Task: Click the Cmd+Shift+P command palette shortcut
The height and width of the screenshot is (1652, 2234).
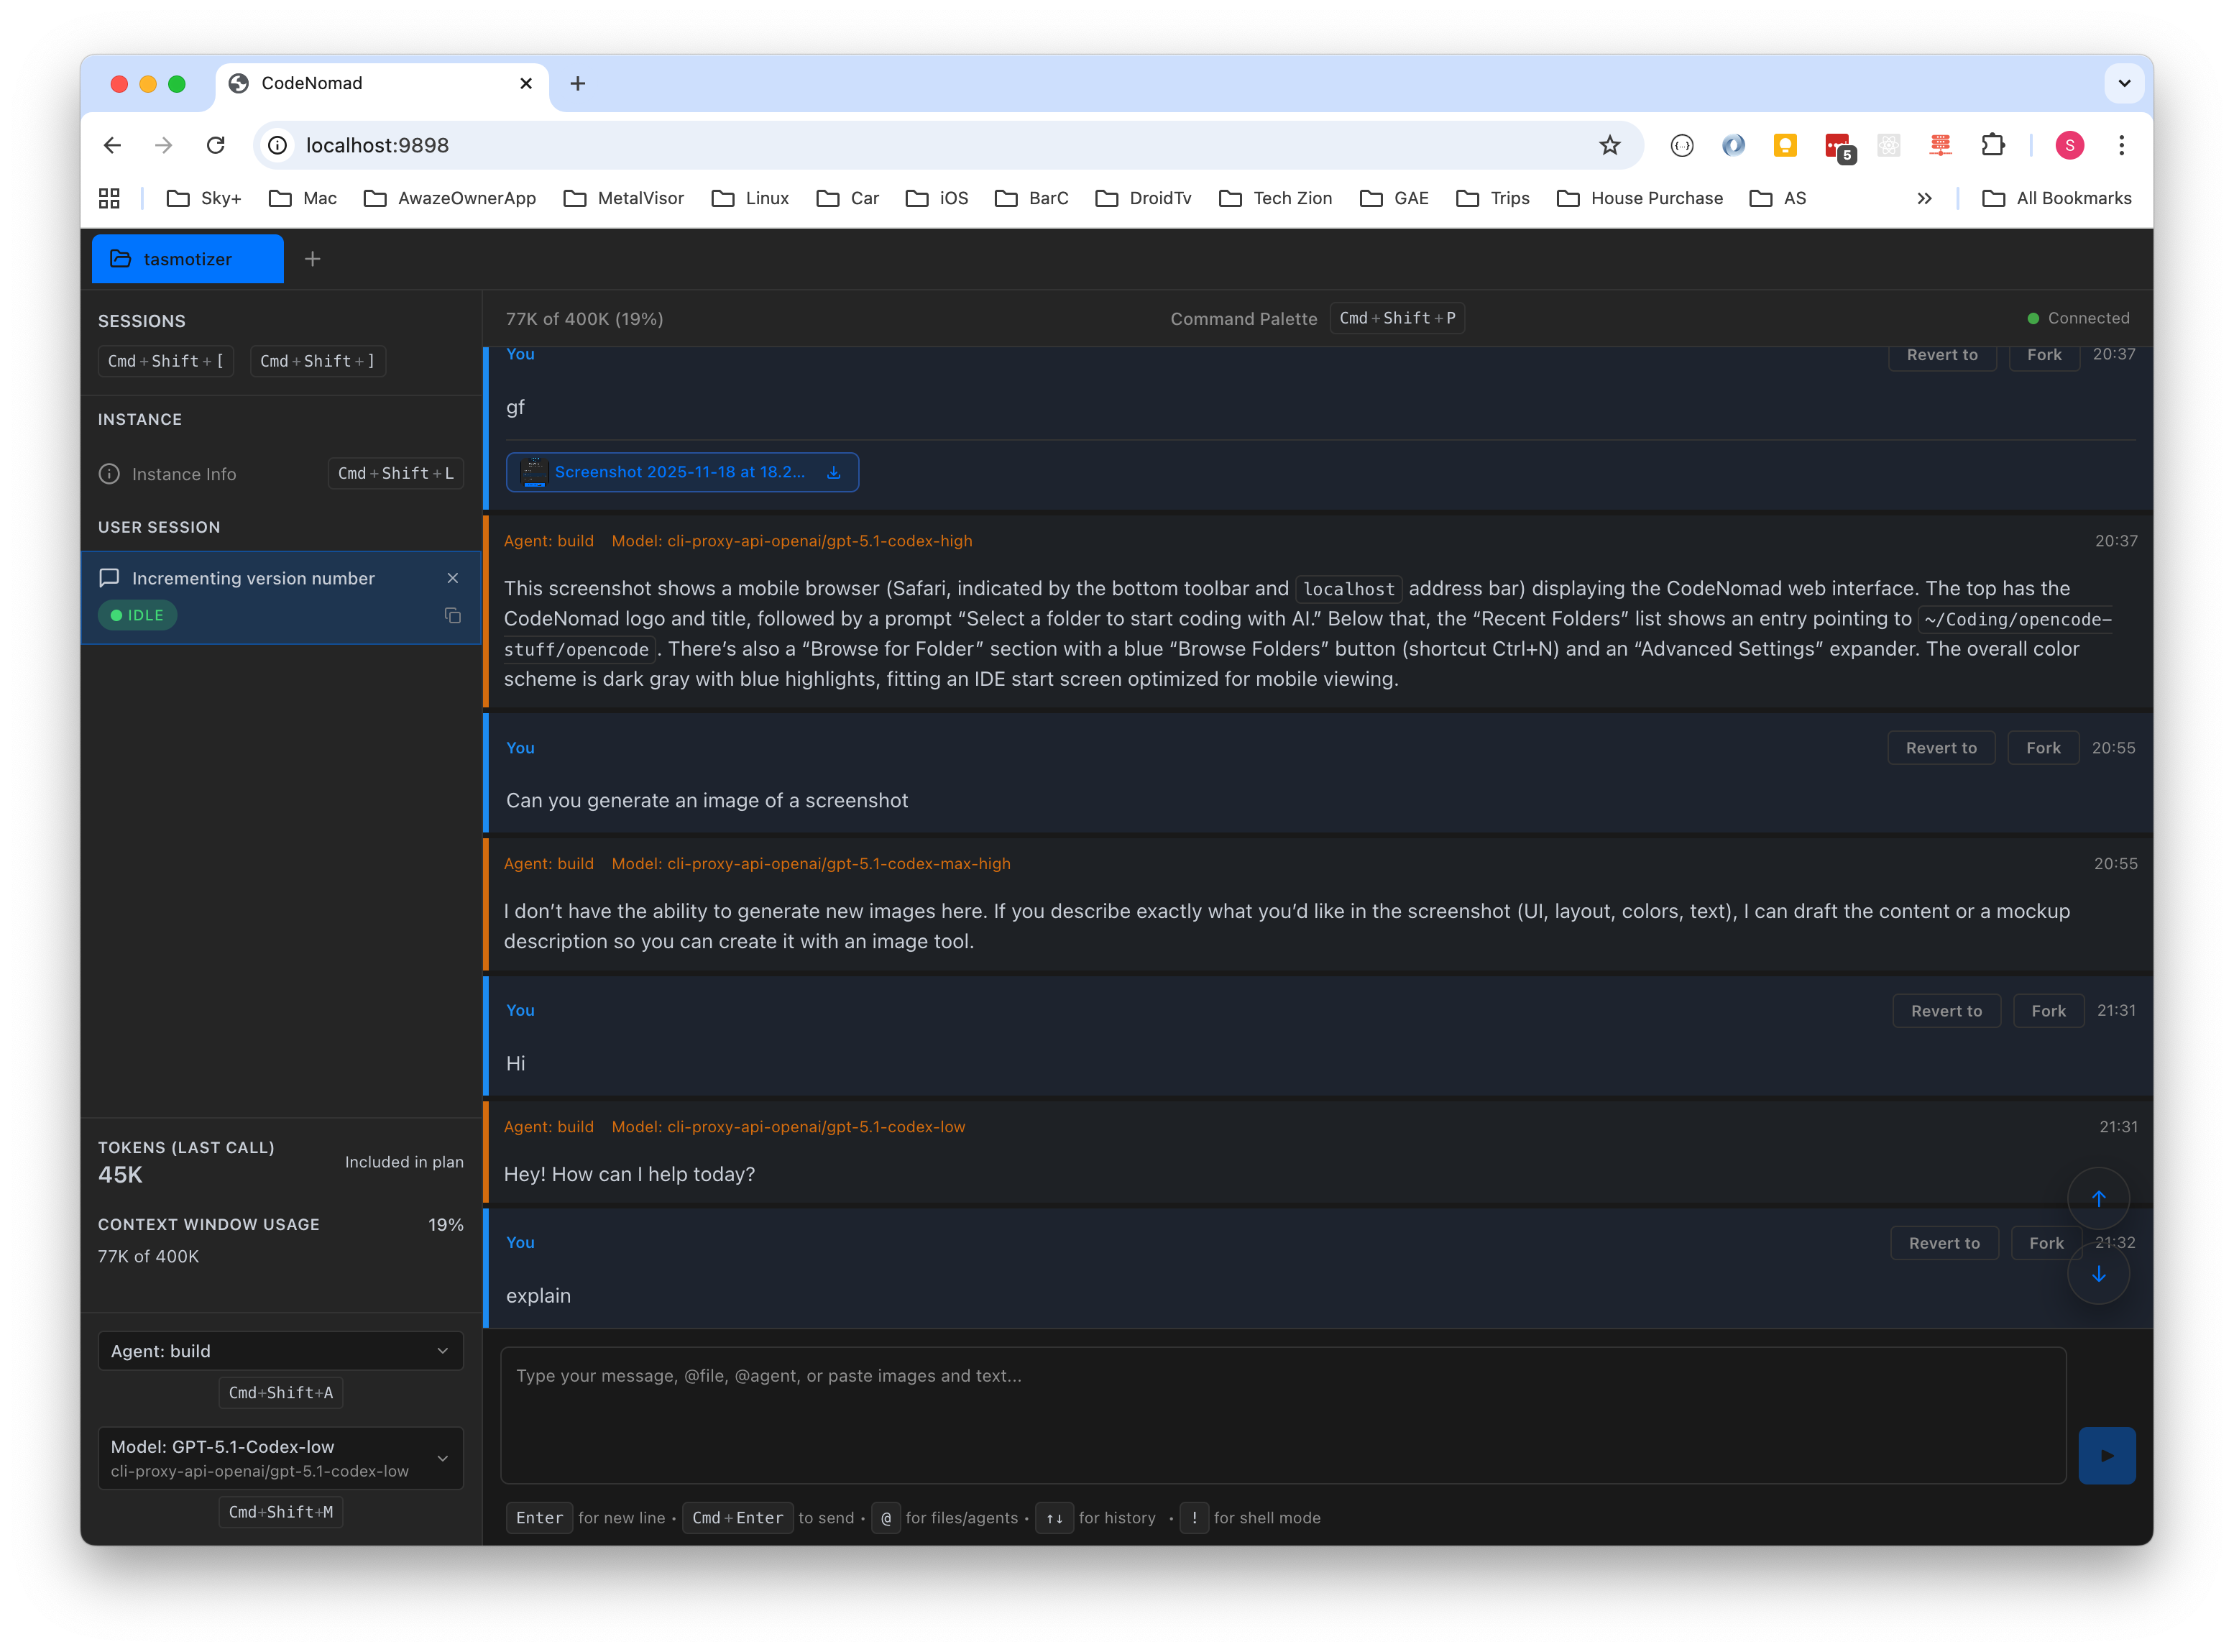Action: 1396,318
